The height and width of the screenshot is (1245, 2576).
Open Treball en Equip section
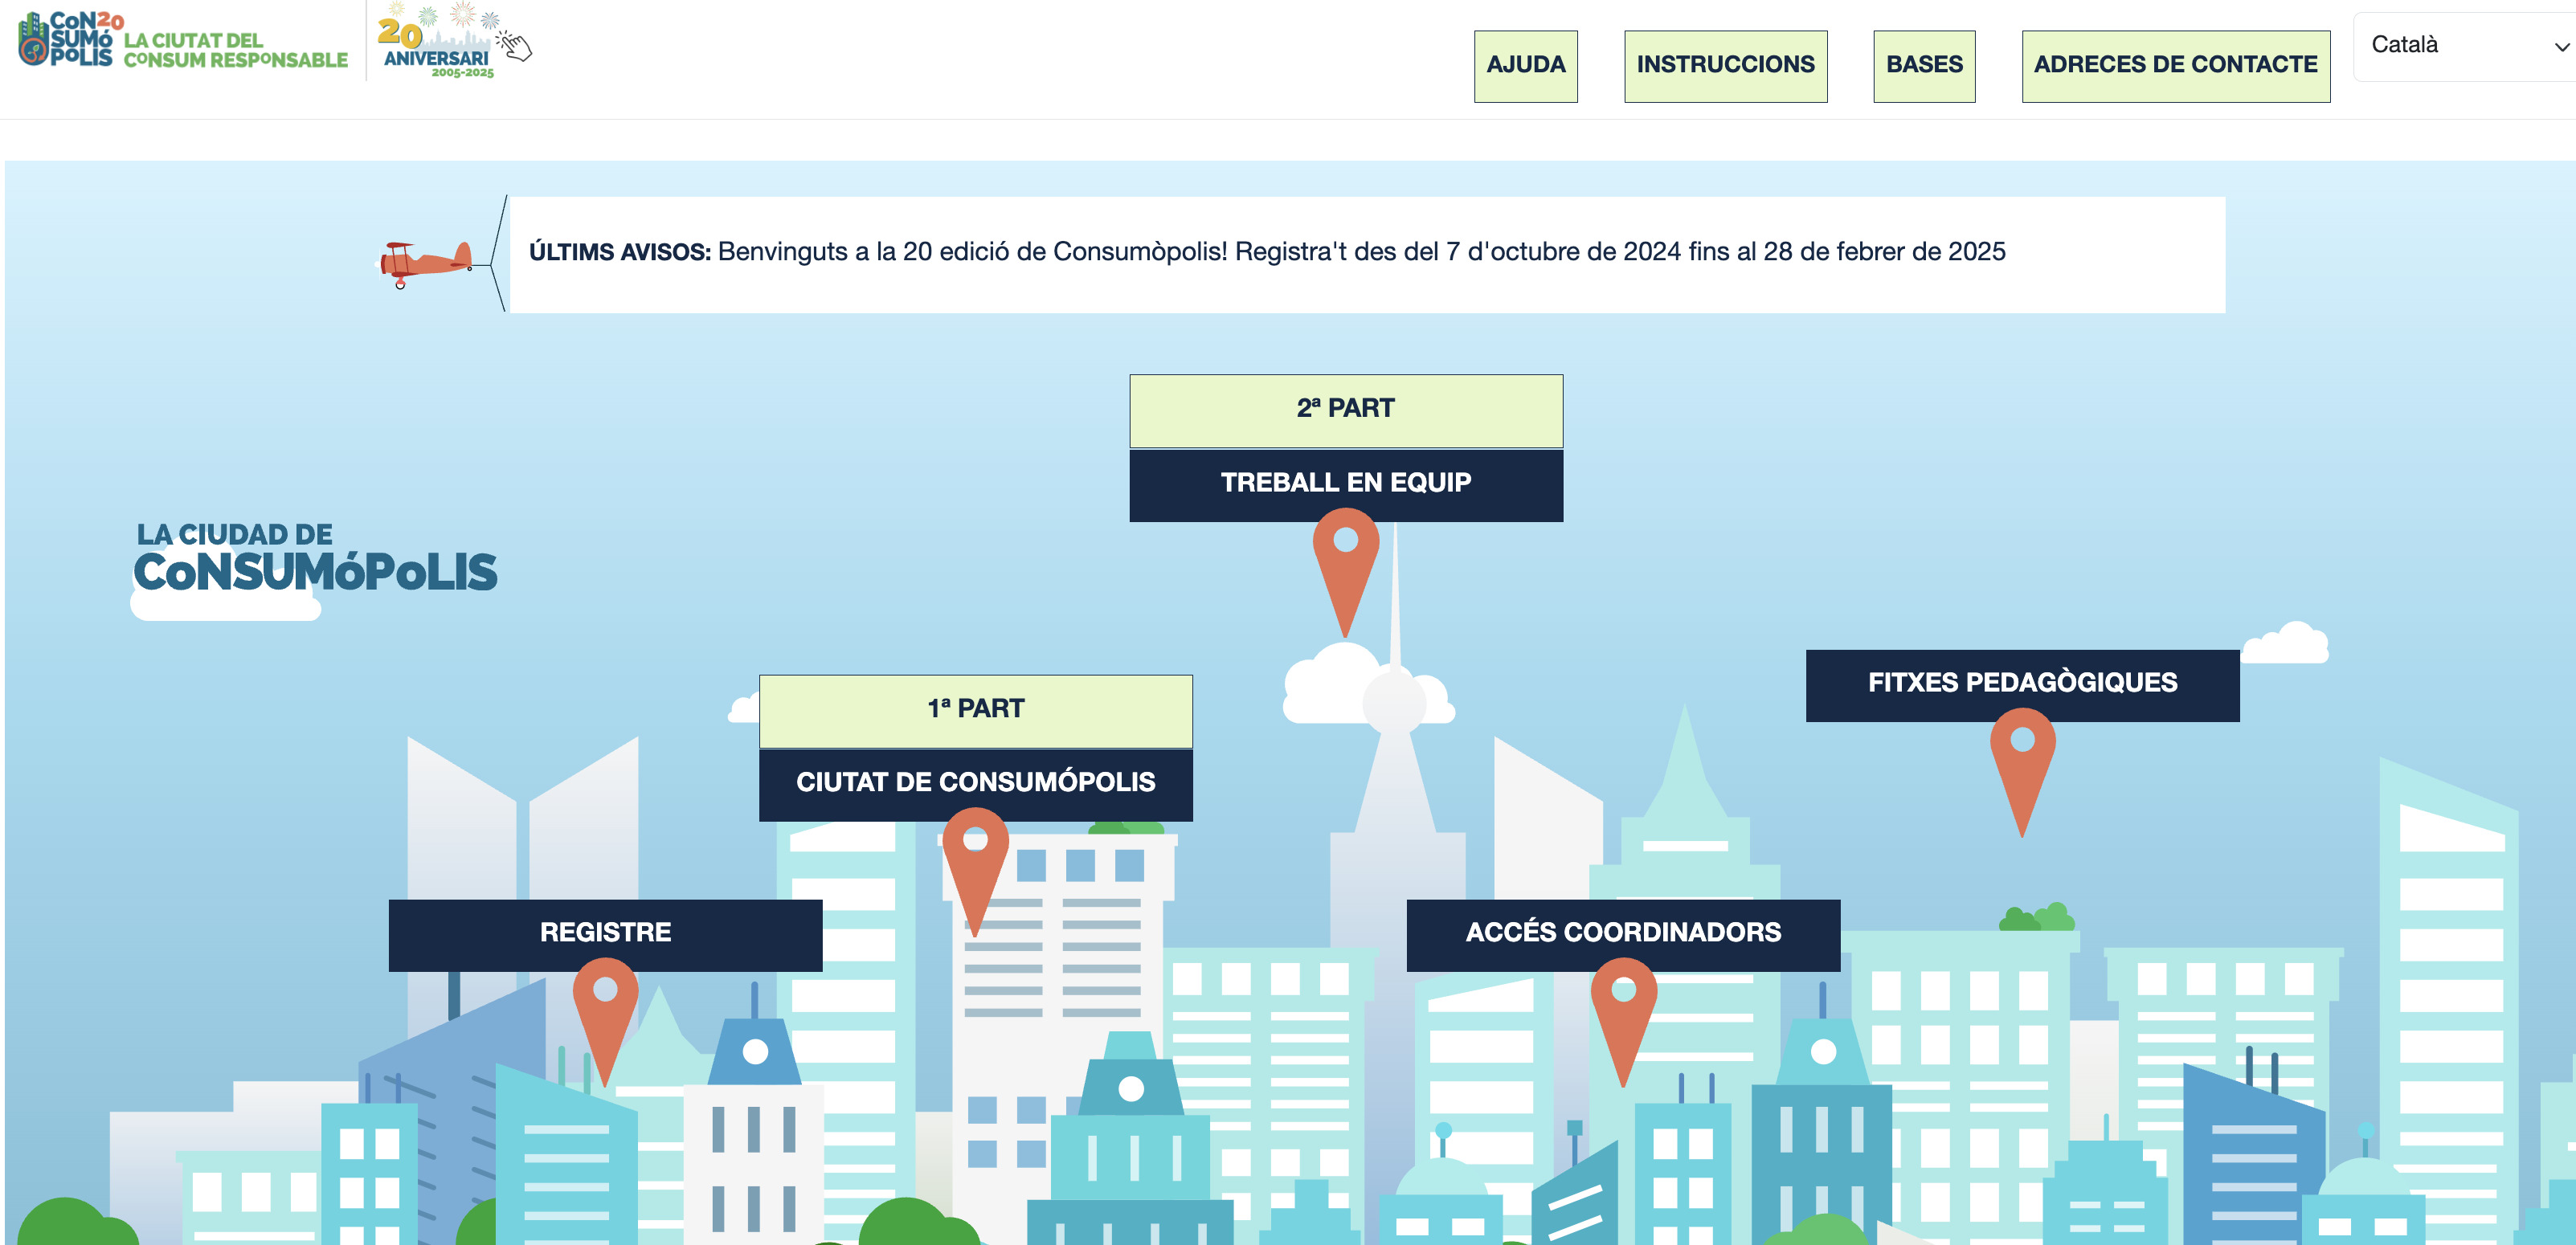1346,485
